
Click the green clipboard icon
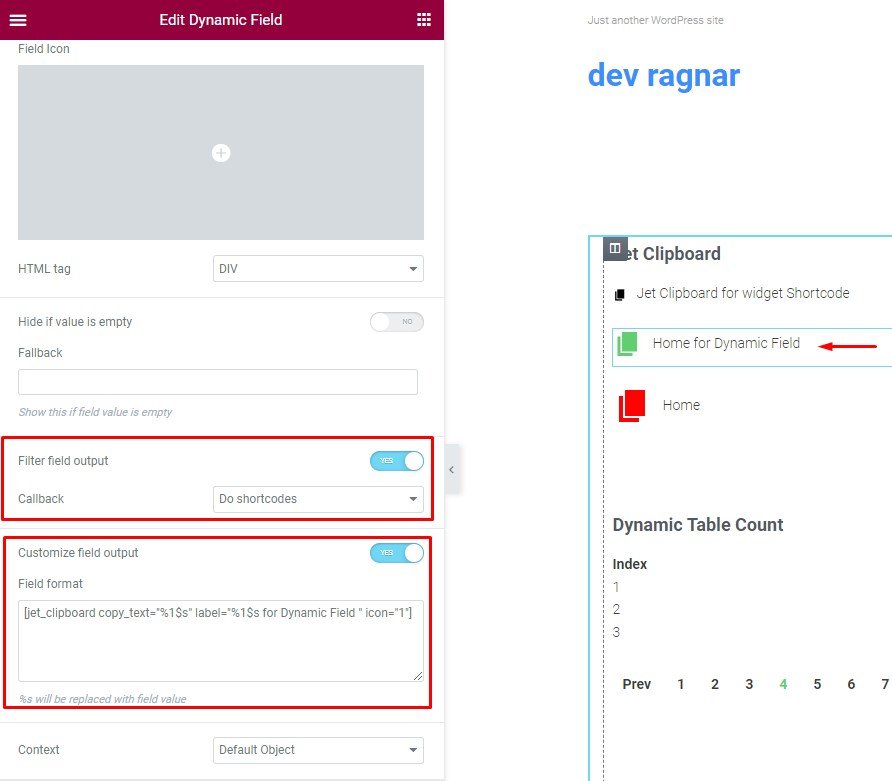pos(627,344)
